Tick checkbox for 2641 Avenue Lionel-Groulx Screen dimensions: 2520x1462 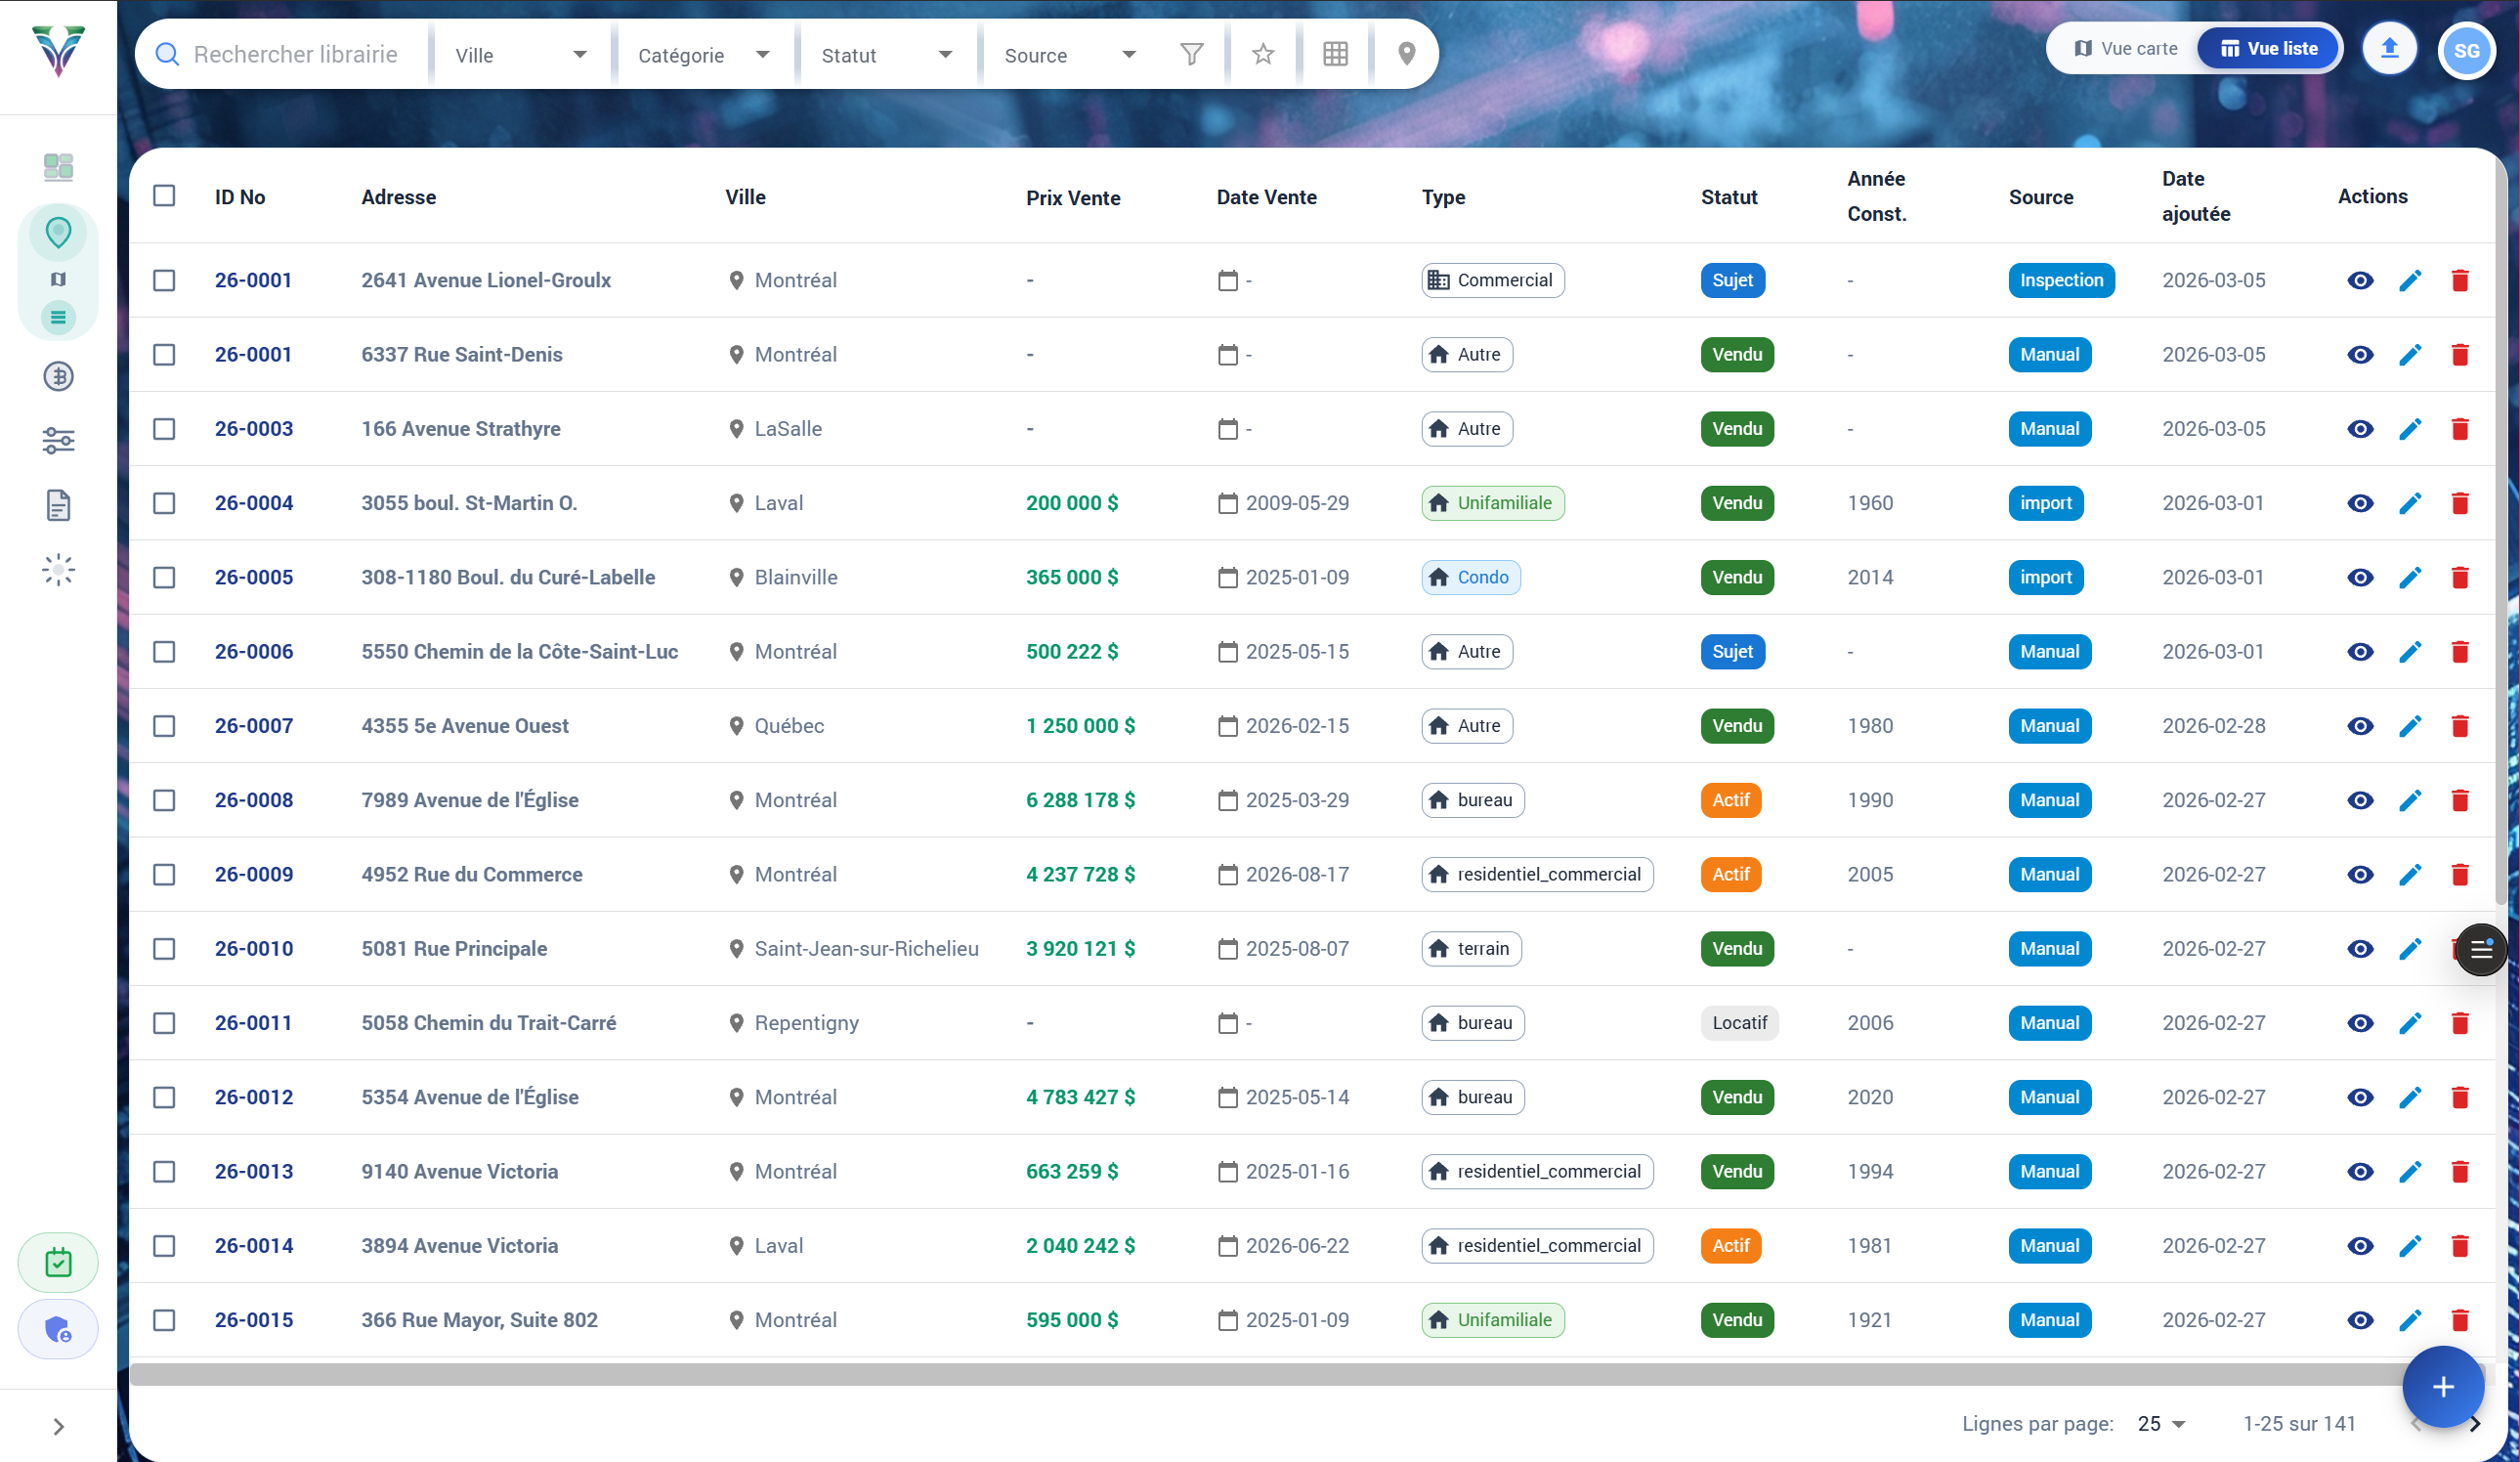click(x=164, y=280)
